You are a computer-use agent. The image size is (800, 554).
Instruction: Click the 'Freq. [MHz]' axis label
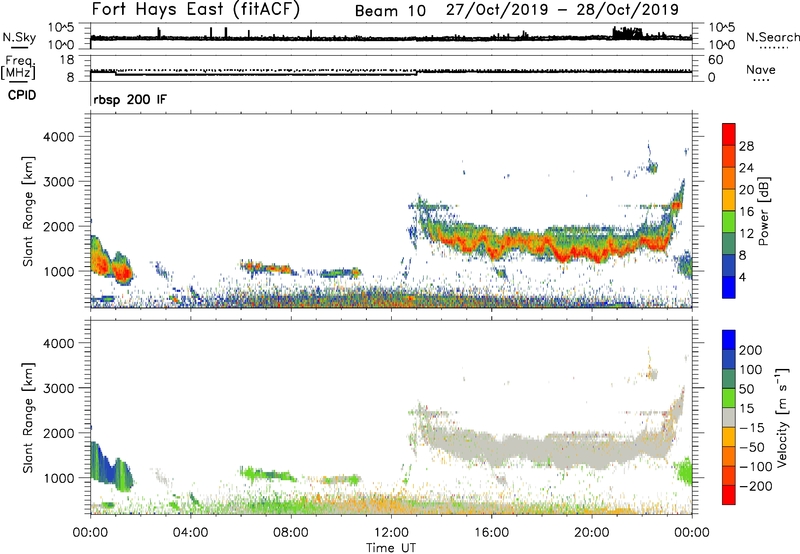pyautogui.click(x=18, y=68)
